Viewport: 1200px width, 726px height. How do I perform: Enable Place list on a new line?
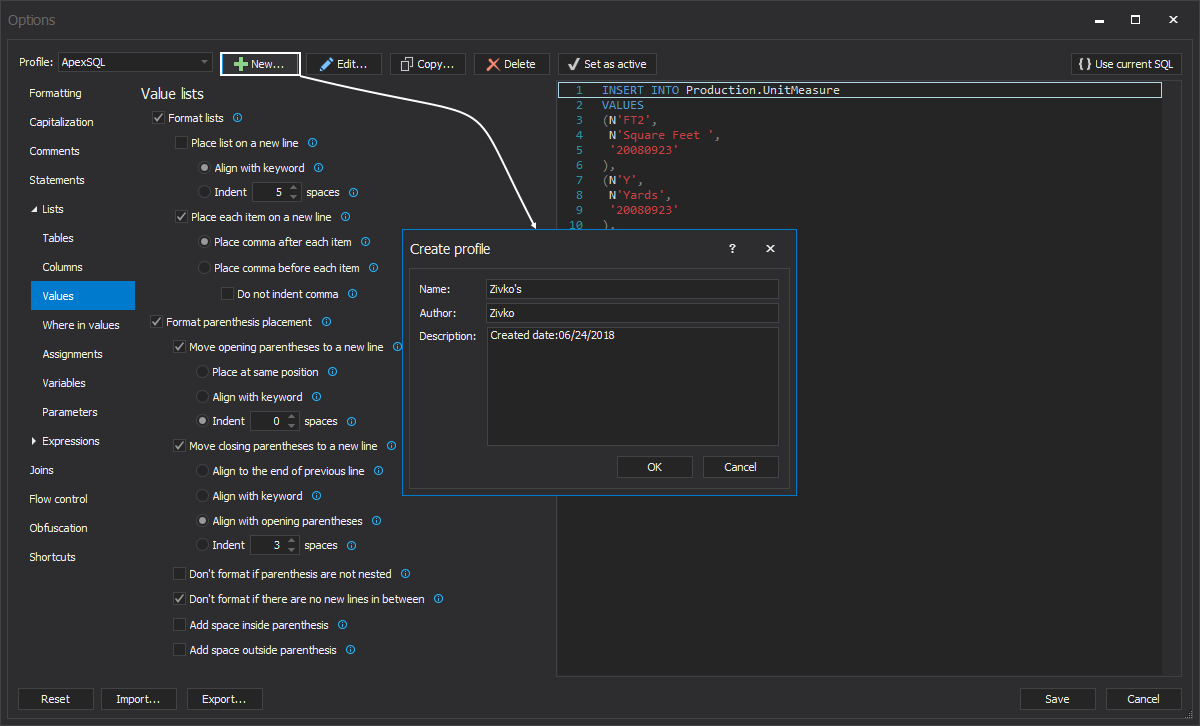[x=181, y=143]
